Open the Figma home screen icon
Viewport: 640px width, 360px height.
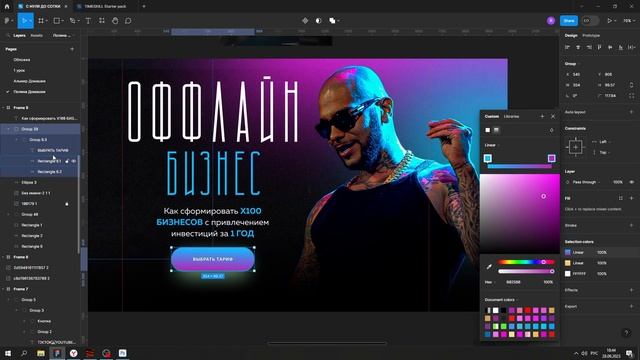point(7,7)
